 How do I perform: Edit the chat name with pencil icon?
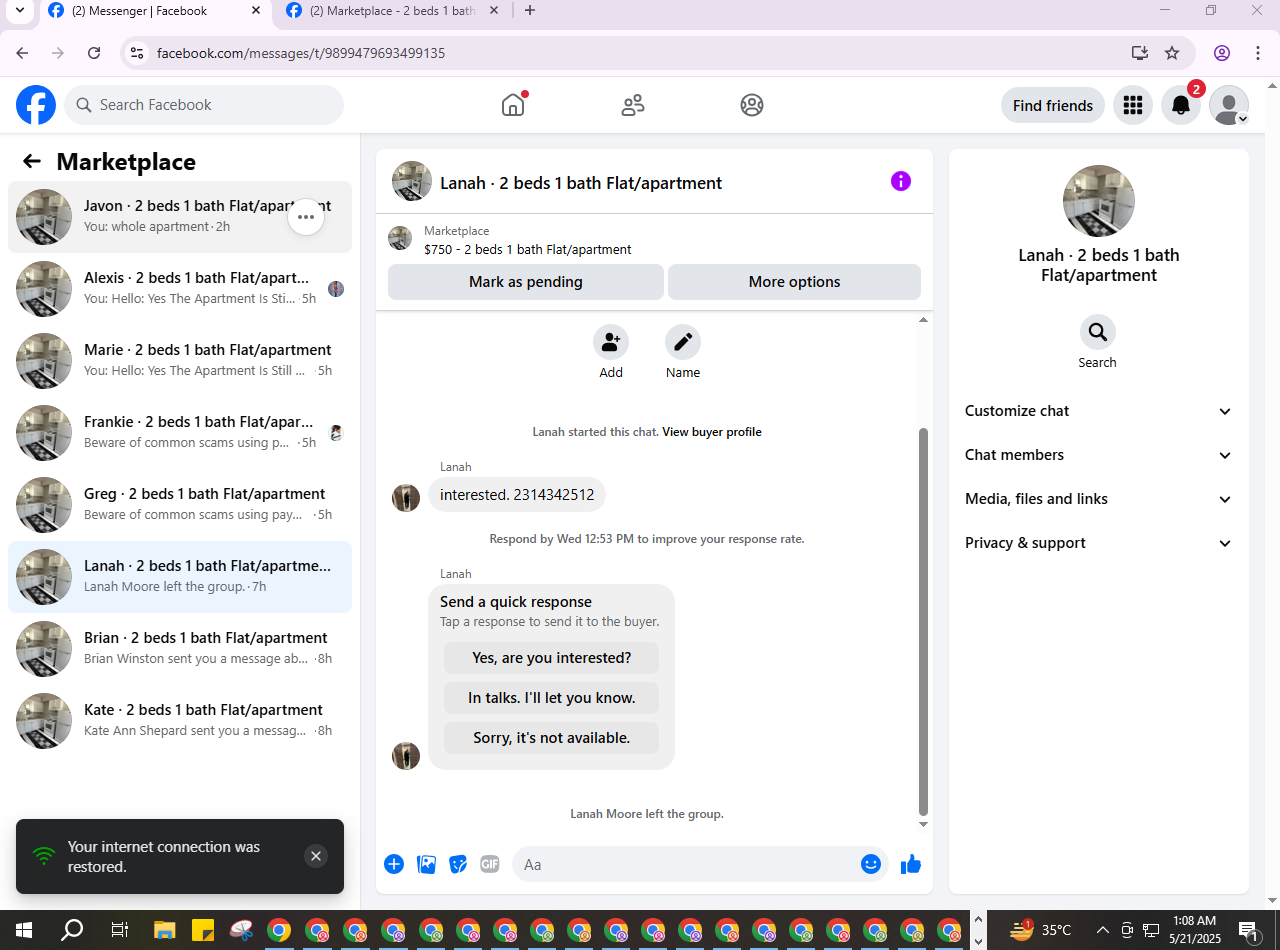[x=683, y=343]
